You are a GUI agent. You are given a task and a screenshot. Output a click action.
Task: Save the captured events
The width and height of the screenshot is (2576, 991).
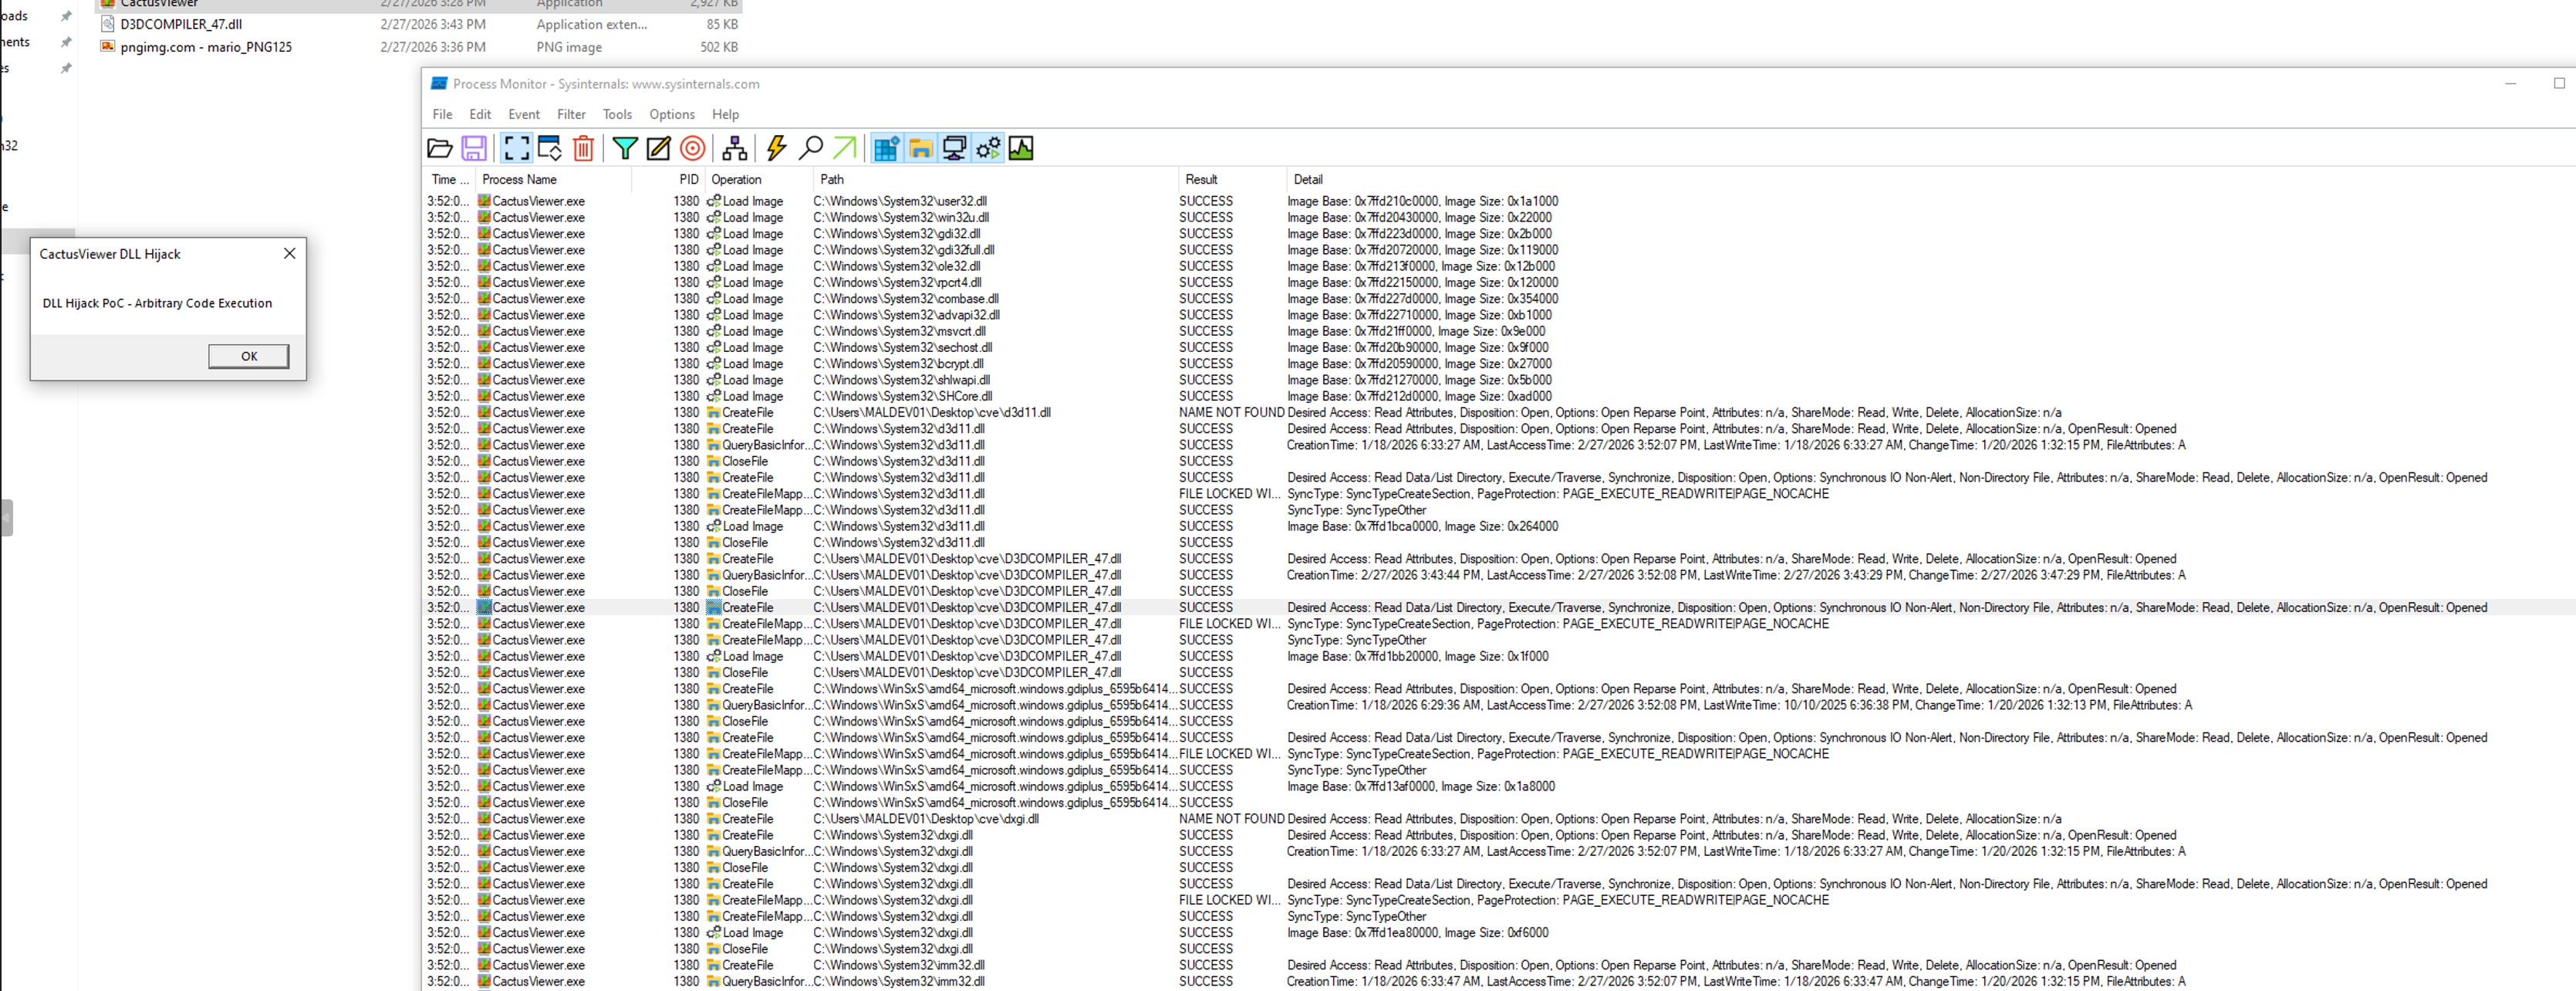tap(475, 148)
